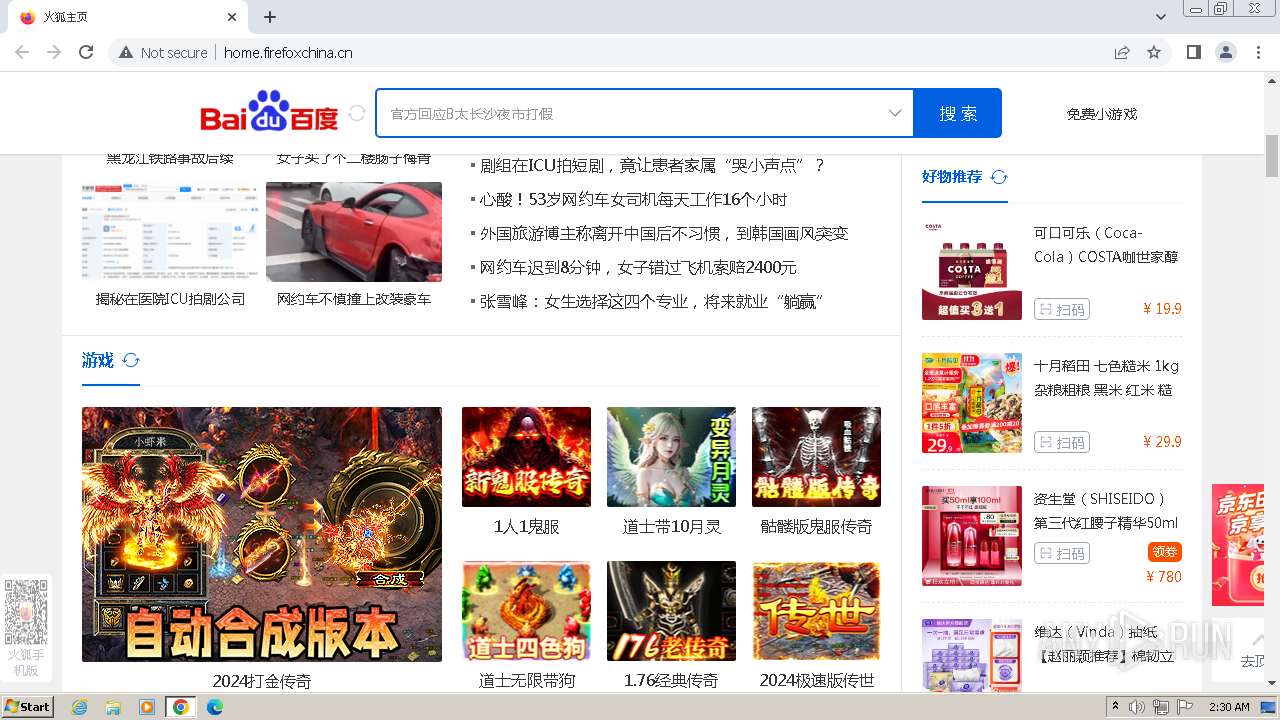The height and width of the screenshot is (720, 1280).
Task: Open the tab search chevron
Action: pyautogui.click(x=1161, y=17)
